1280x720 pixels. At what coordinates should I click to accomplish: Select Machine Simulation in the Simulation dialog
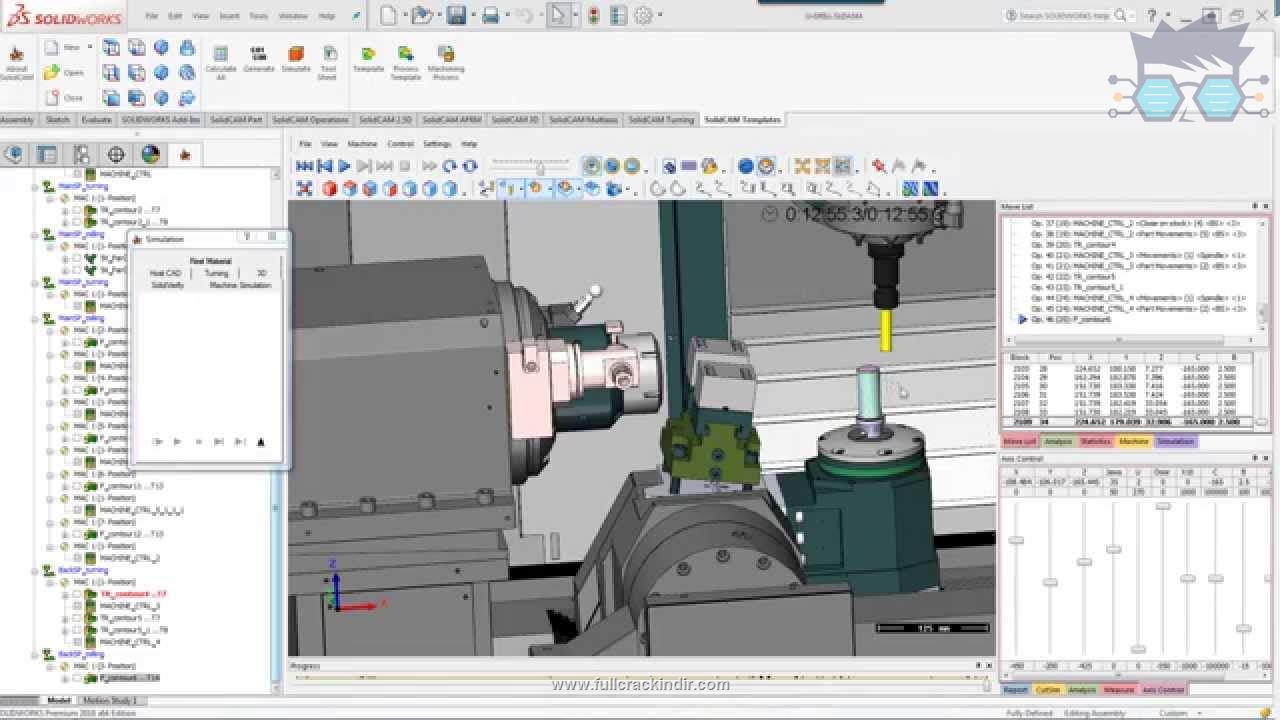point(240,285)
